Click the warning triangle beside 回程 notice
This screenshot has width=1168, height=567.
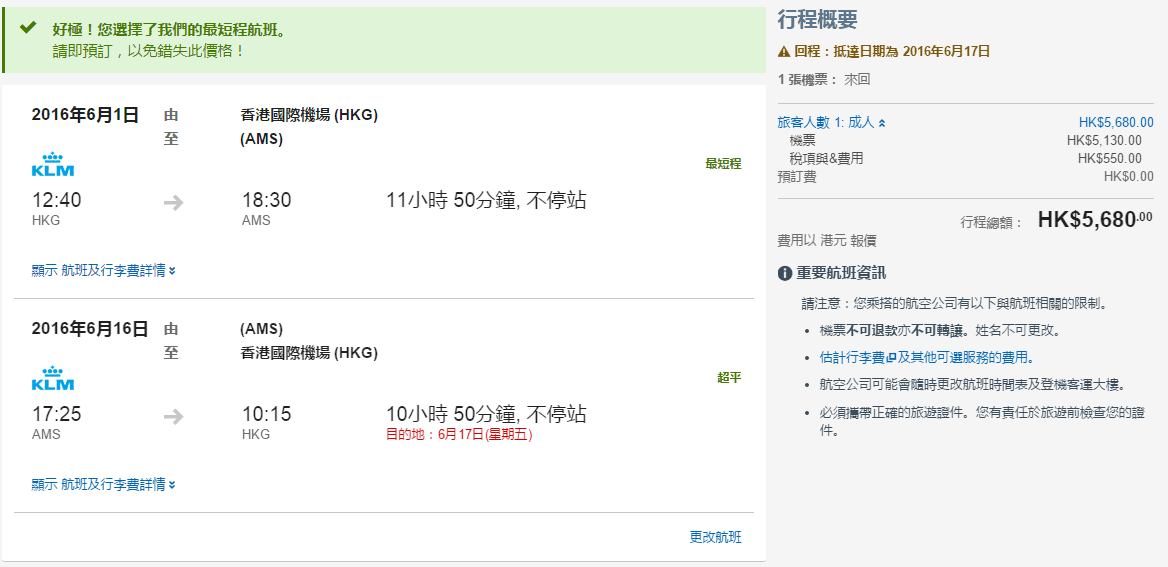[x=784, y=52]
